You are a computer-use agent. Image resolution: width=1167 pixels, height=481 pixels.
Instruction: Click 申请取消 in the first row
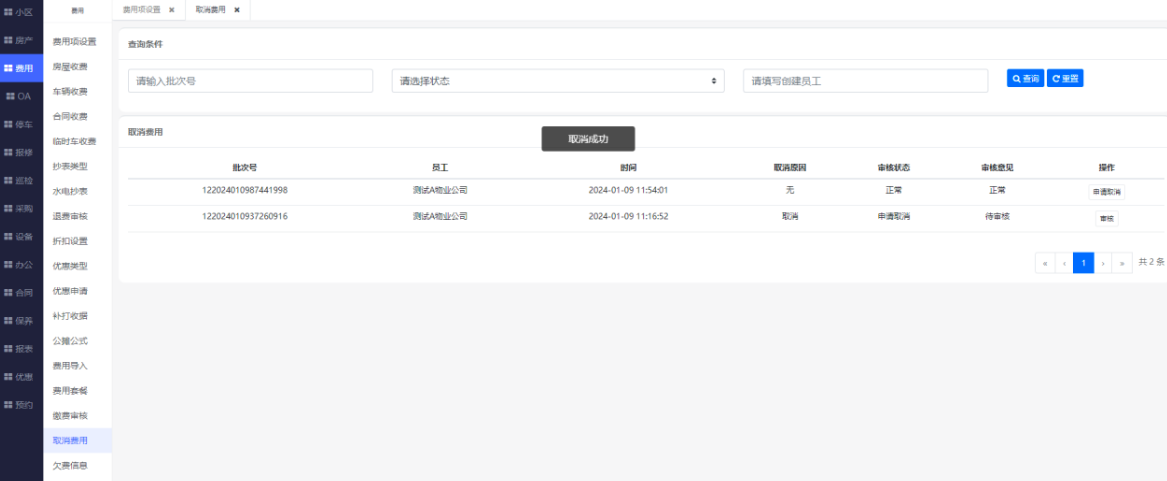pyautogui.click(x=1106, y=191)
